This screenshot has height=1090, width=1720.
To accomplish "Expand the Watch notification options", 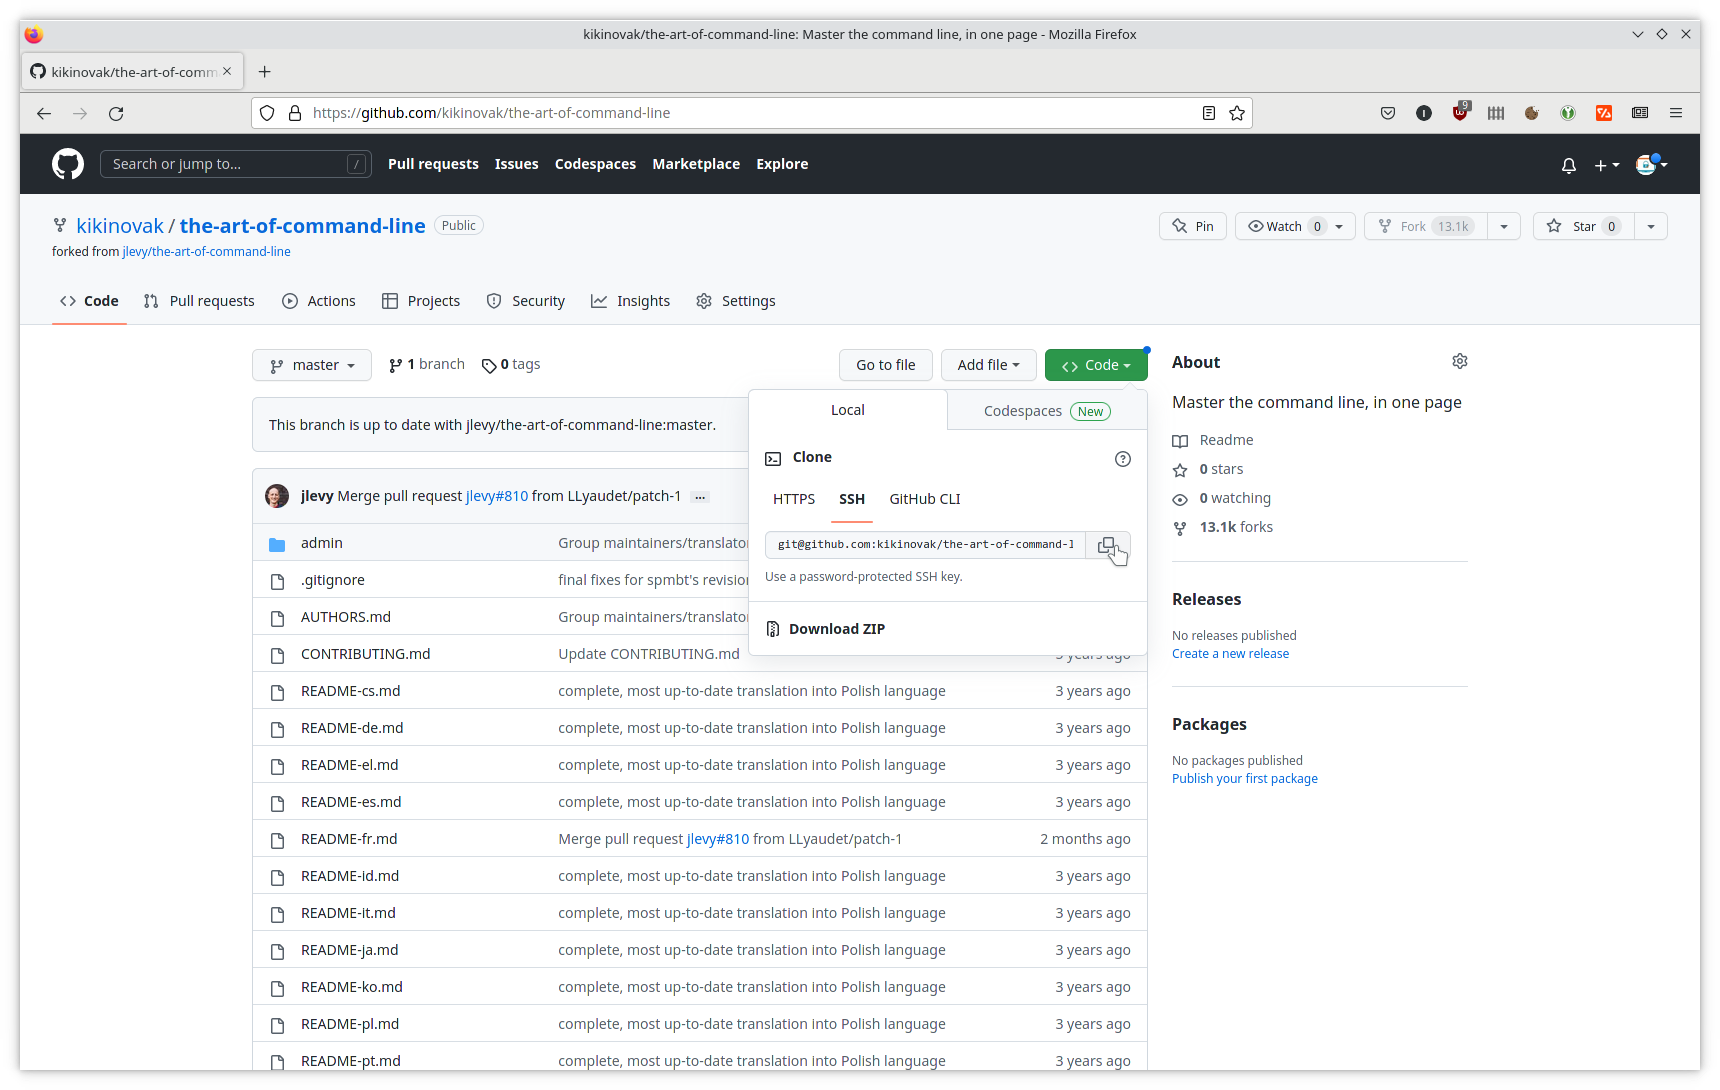I will [1339, 226].
